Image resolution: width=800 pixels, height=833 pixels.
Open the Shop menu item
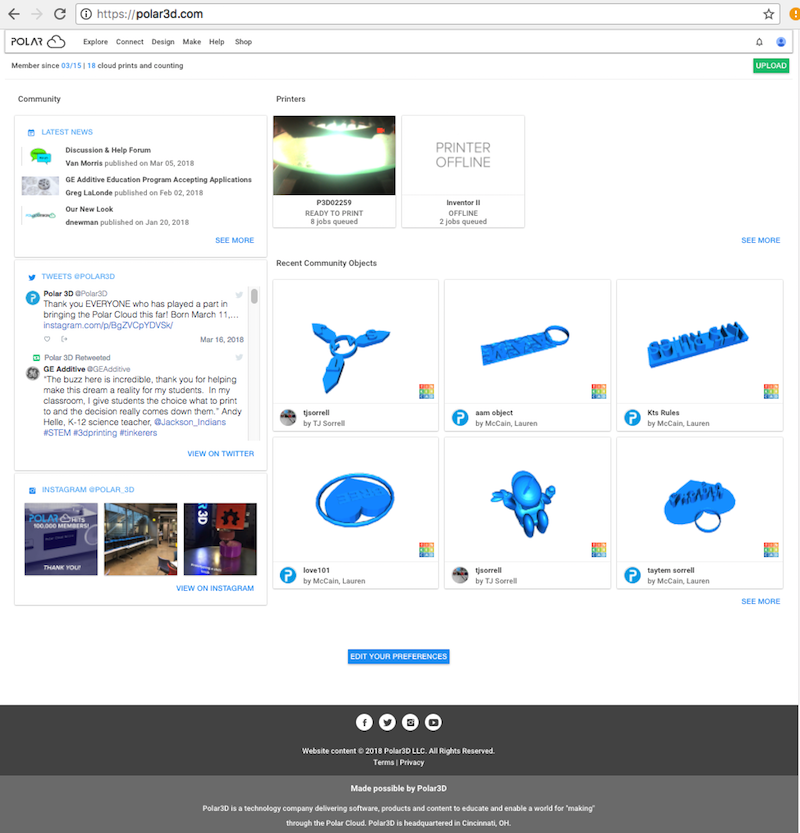pyautogui.click(x=243, y=42)
